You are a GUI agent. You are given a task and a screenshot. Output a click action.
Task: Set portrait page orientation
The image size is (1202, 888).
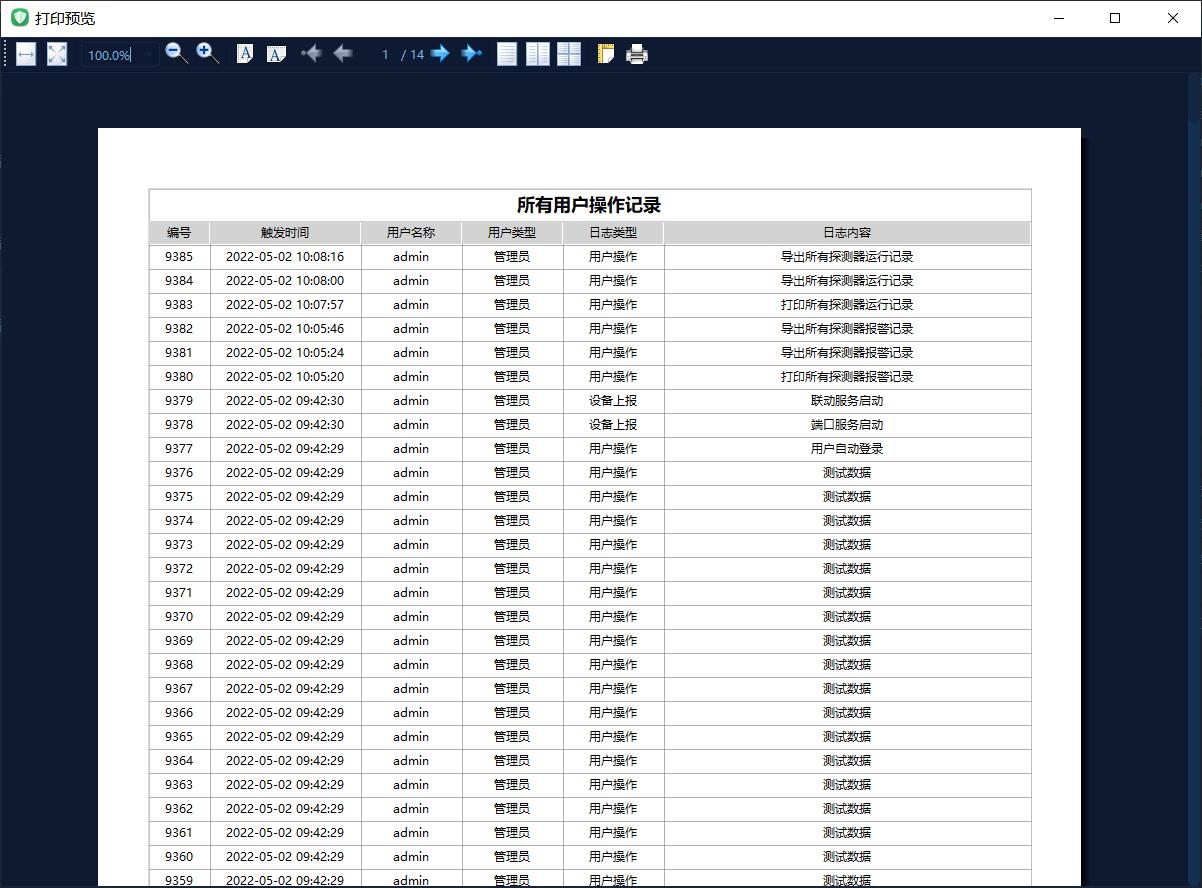(244, 54)
